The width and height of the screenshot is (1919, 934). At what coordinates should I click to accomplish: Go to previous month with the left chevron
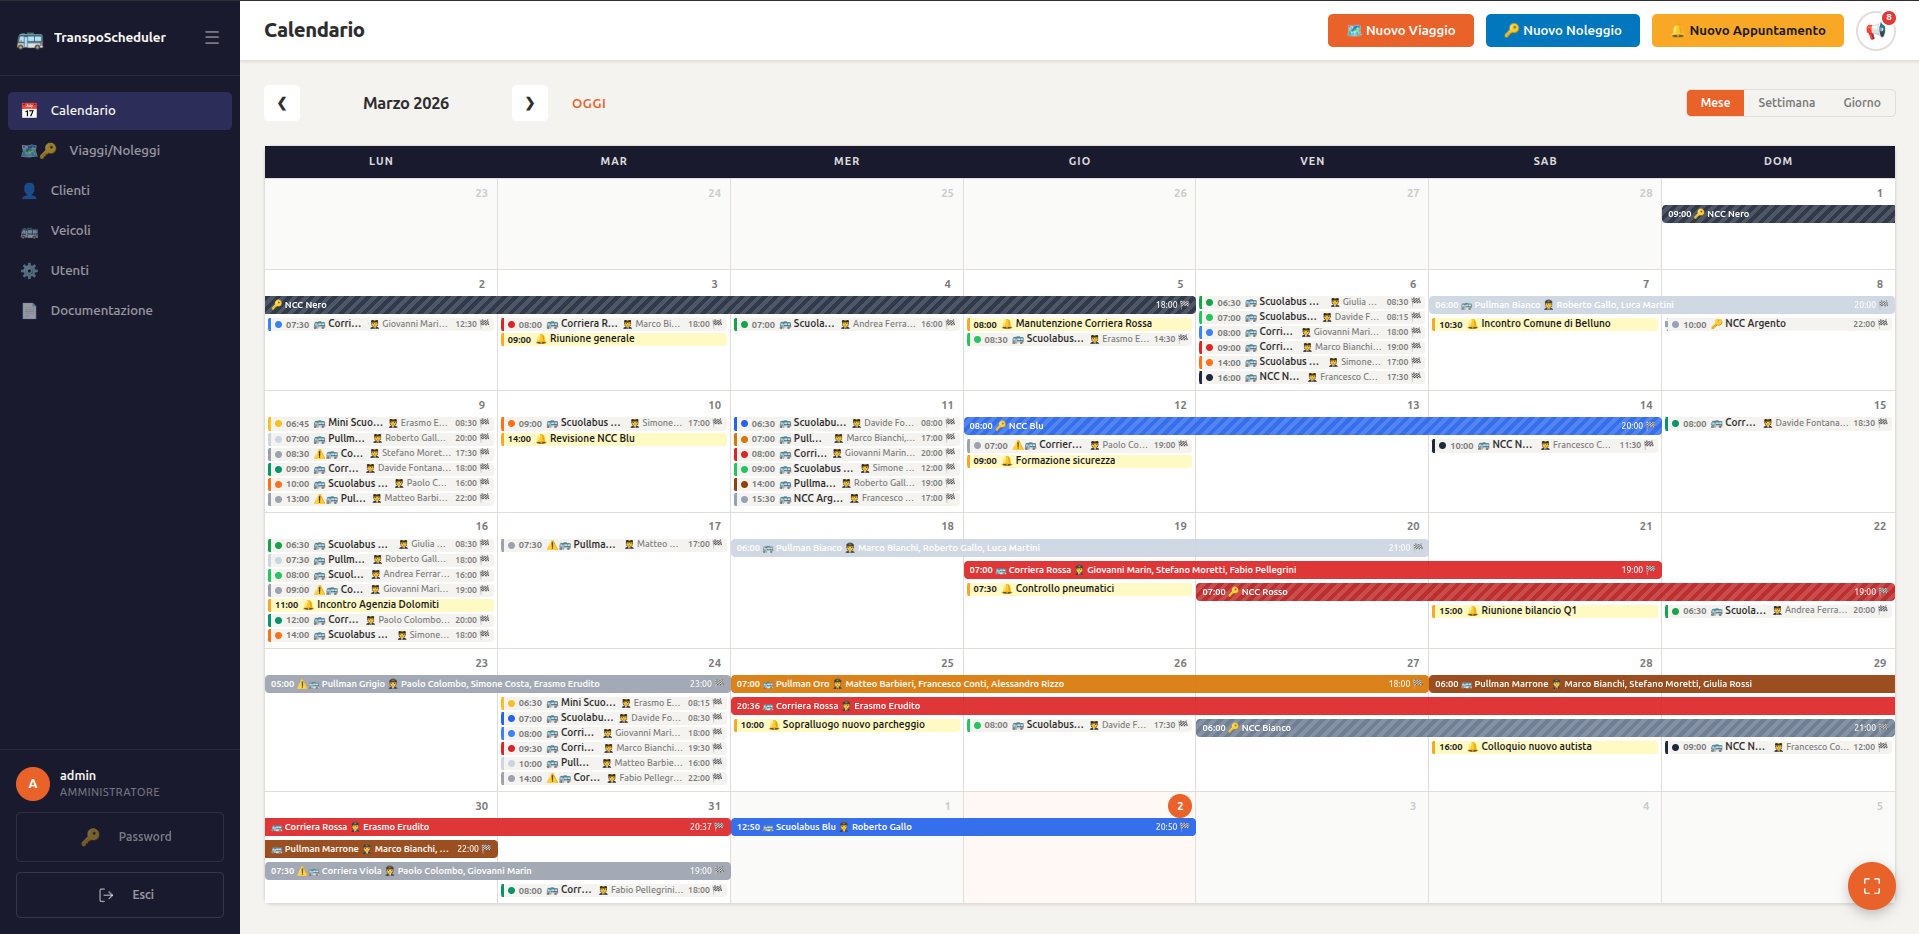pos(282,102)
